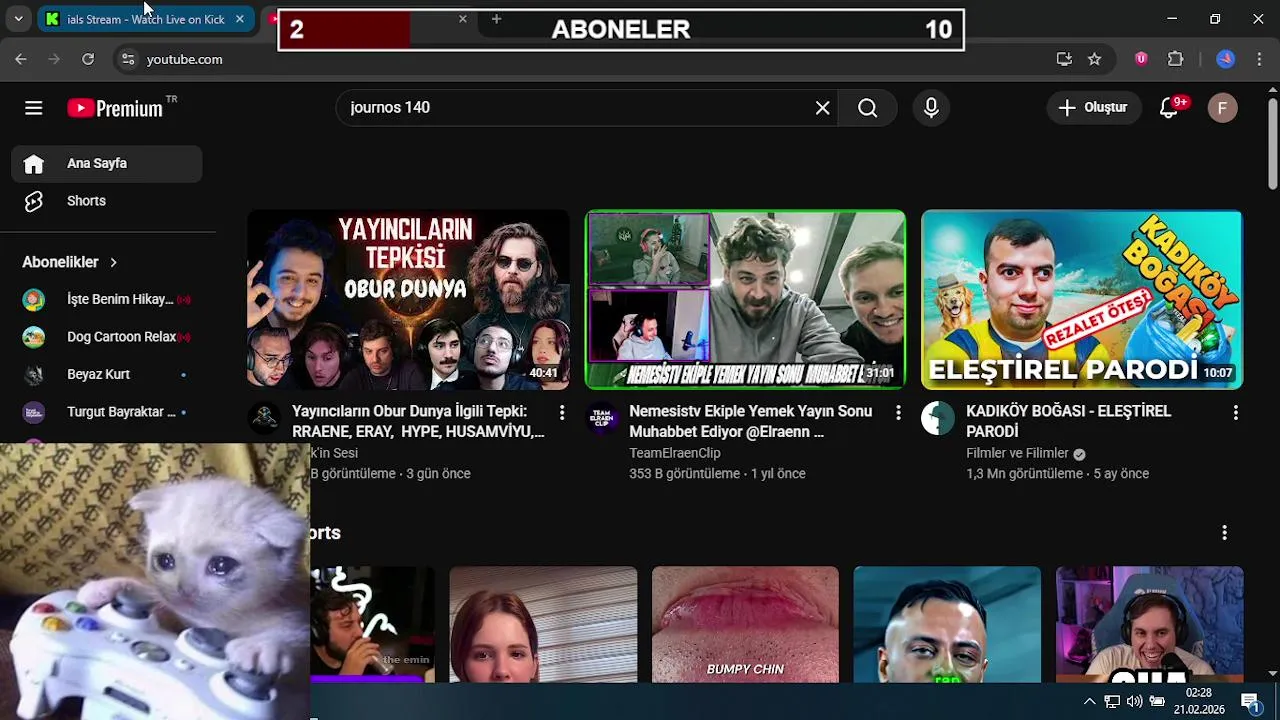Open the Filmler ve Filimler channel link
Viewport: 1280px width, 720px height.
point(1017,453)
